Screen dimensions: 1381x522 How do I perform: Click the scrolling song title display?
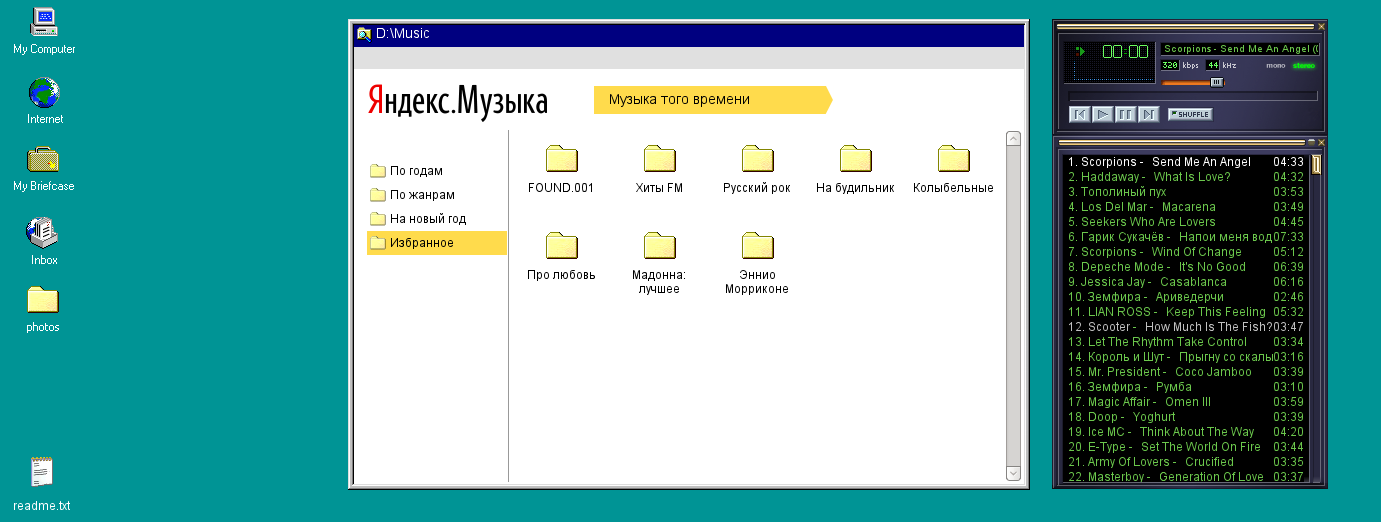click(1240, 49)
